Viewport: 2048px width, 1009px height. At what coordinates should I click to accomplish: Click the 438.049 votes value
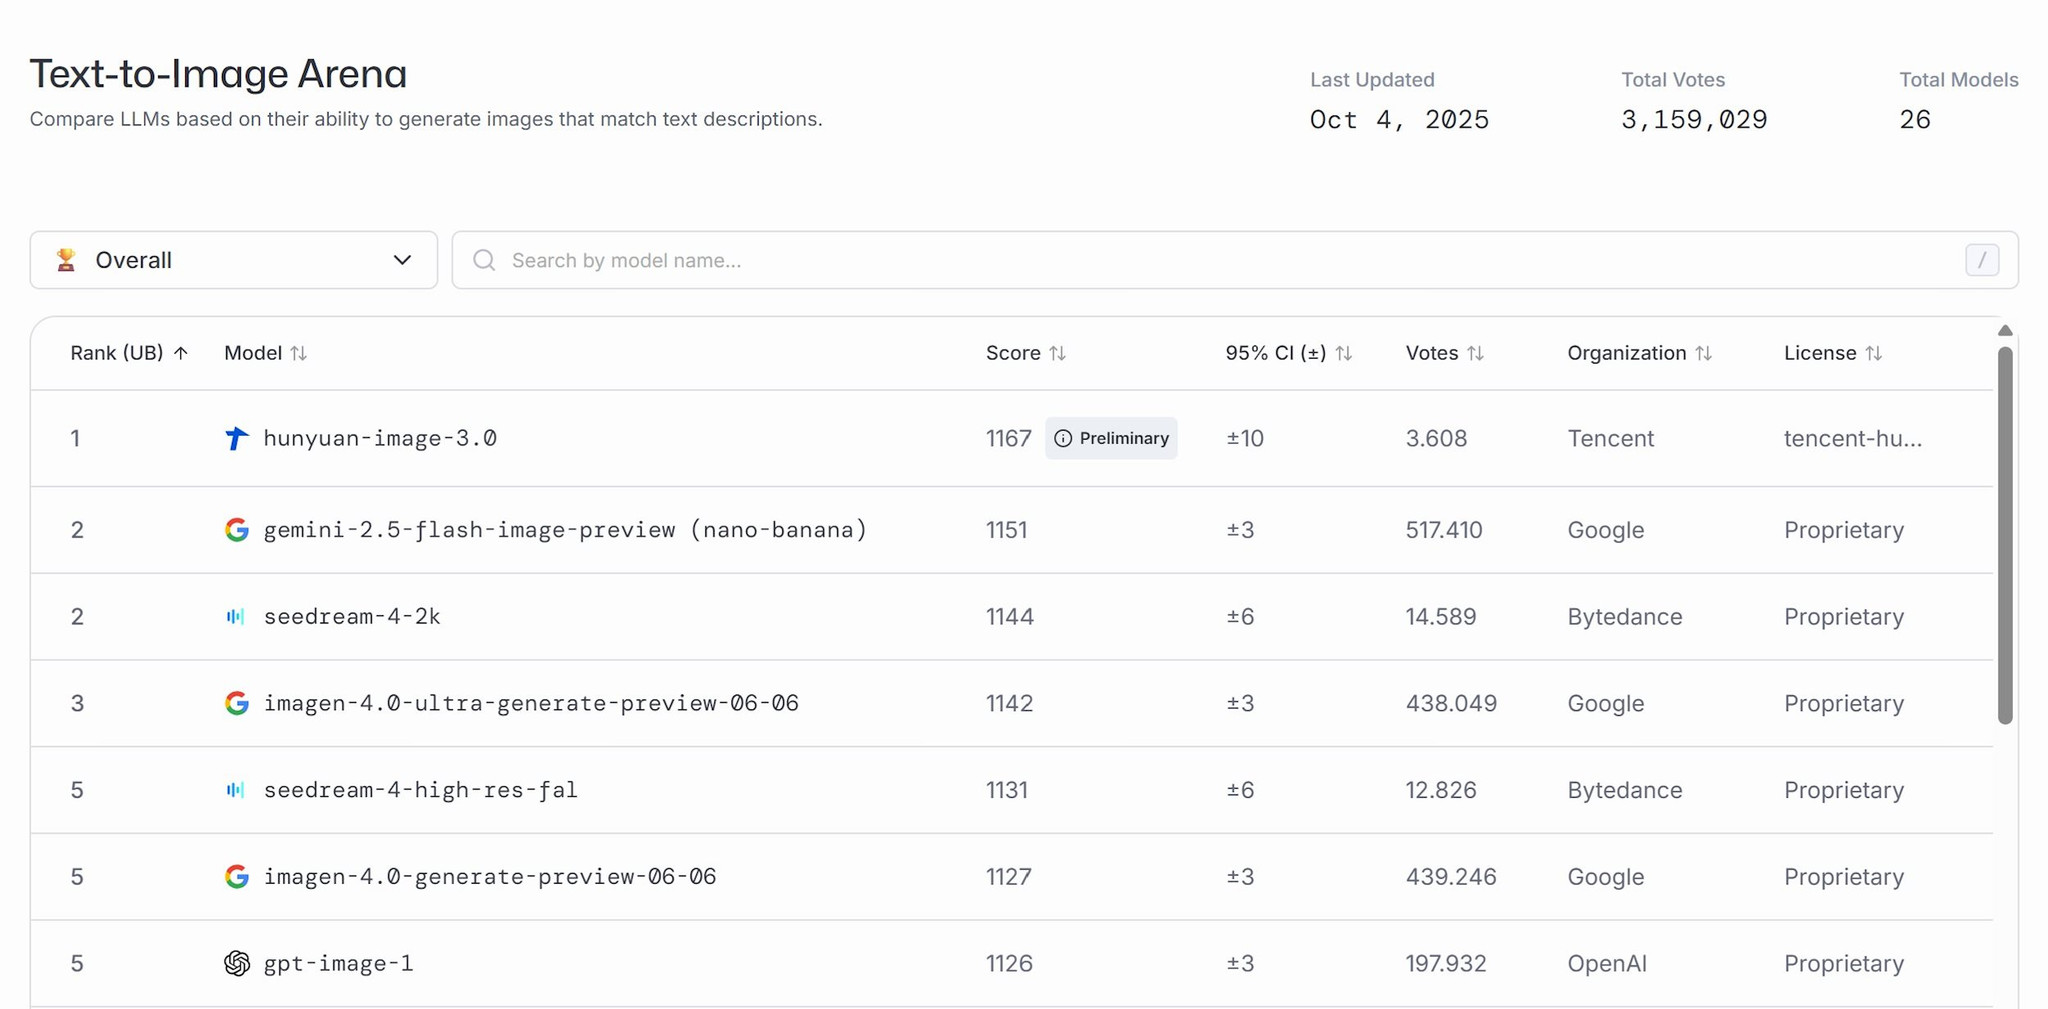(x=1451, y=703)
